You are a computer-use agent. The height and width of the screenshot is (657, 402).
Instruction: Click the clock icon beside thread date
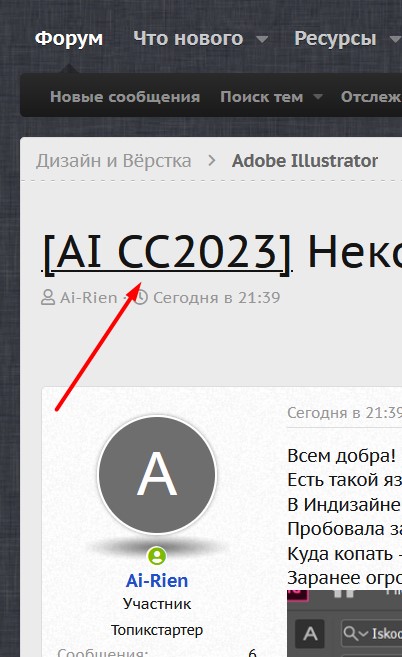(140, 297)
